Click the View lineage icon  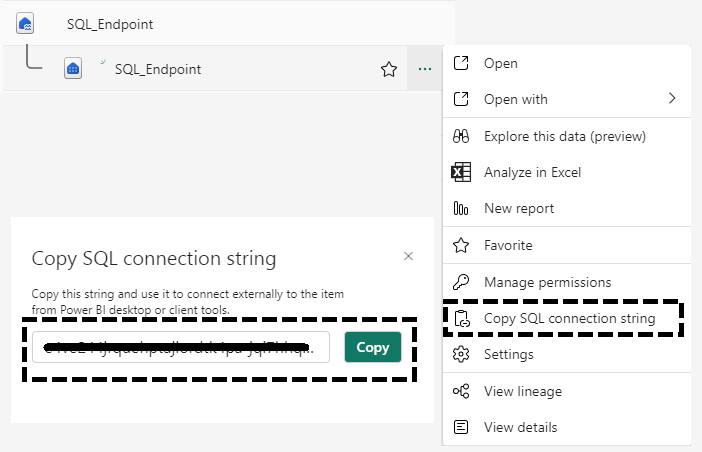[461, 391]
